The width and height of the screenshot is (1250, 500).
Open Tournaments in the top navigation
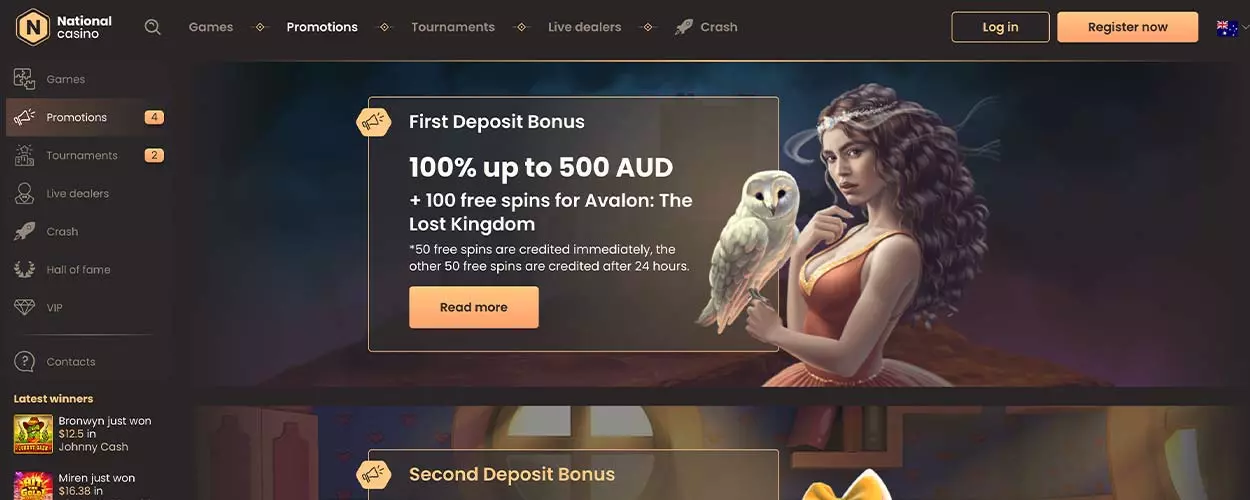coord(453,27)
